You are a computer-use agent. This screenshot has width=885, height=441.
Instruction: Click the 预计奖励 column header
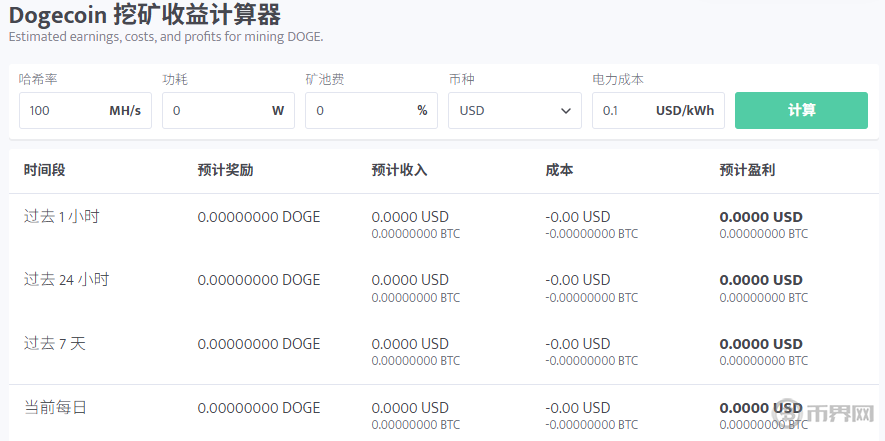225,170
